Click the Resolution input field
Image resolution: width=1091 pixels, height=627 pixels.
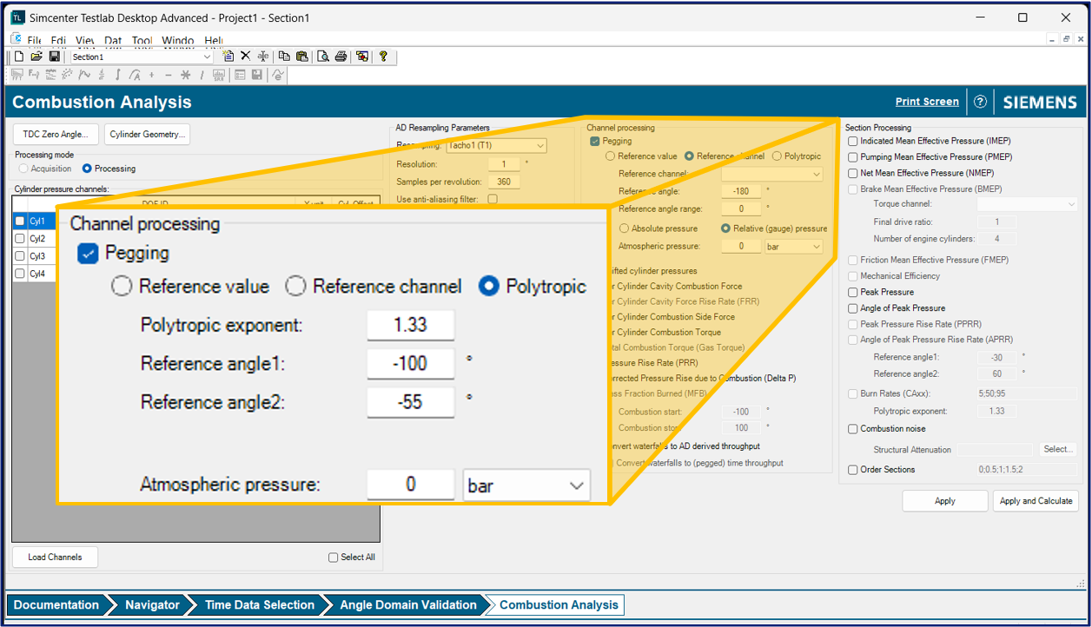click(x=504, y=164)
